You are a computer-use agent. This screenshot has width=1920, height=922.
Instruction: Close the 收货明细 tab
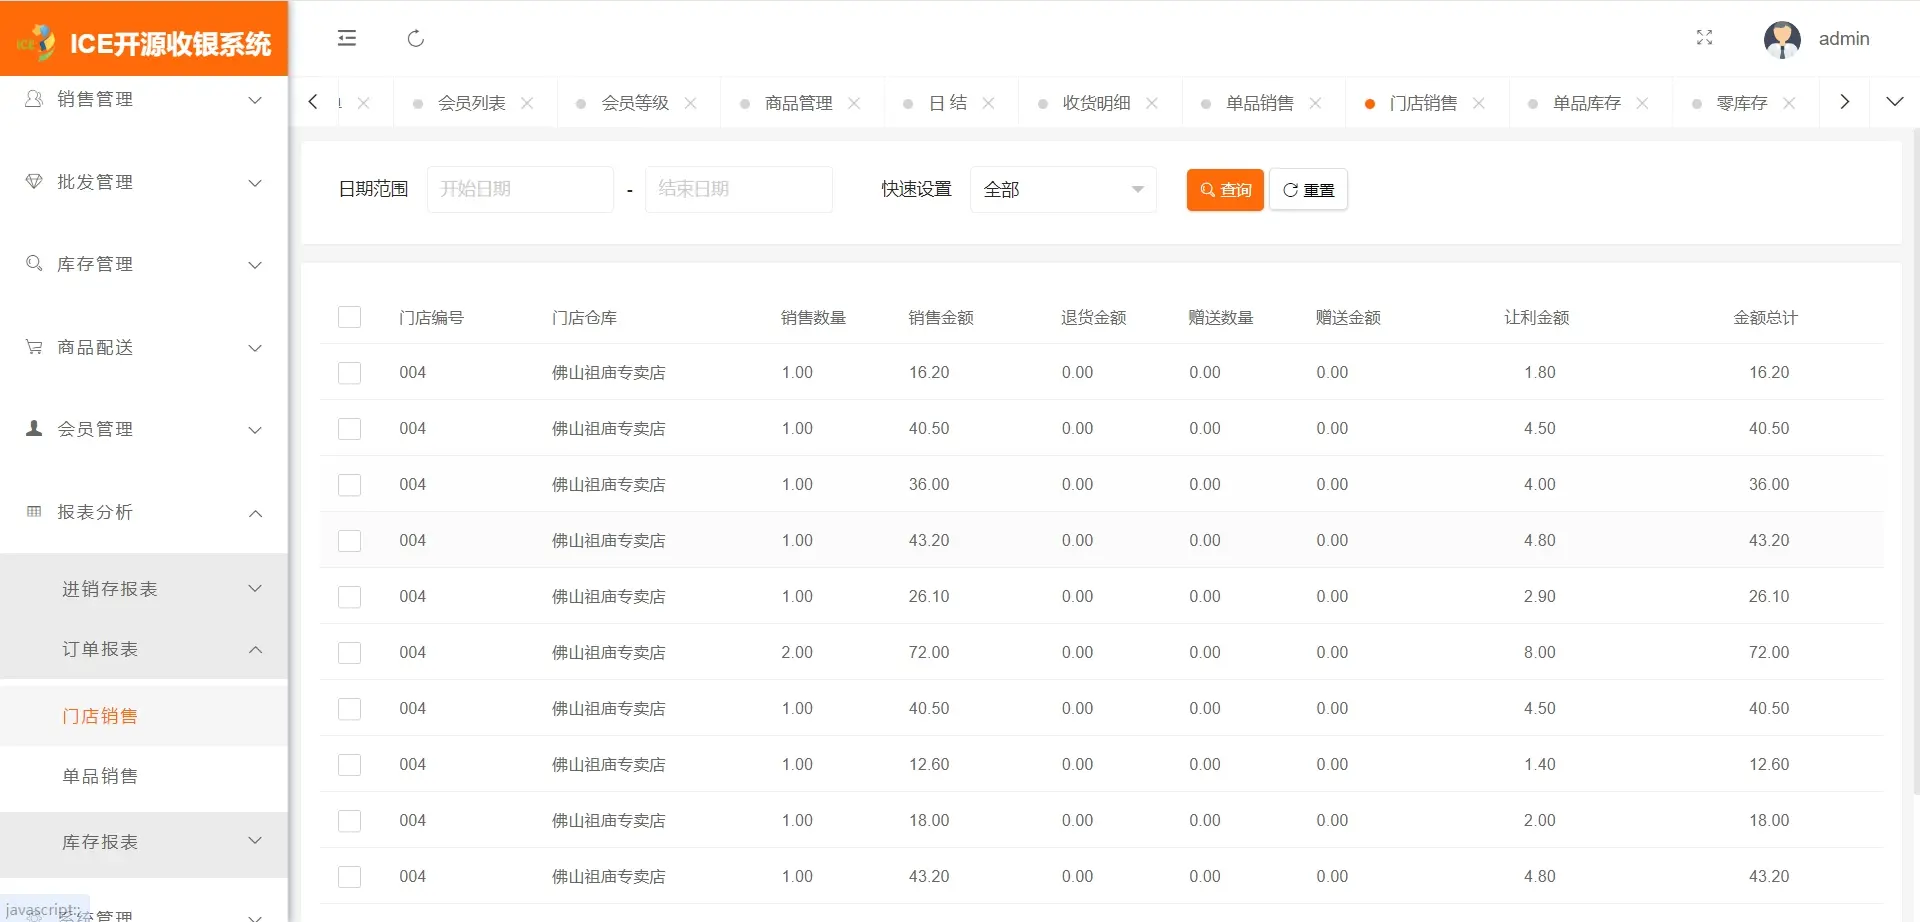pos(1152,103)
